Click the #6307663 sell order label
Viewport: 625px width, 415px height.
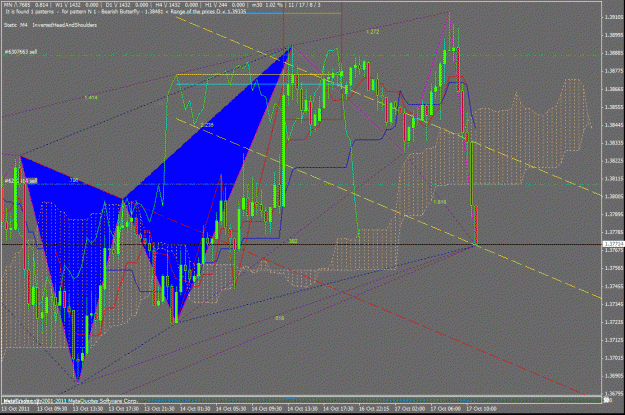coord(21,52)
